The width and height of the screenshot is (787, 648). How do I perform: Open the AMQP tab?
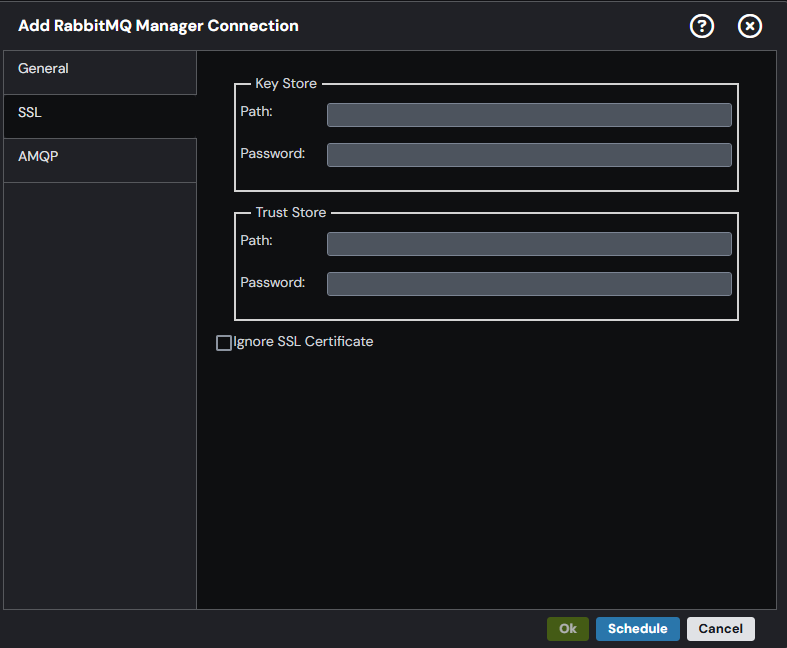(x=100, y=160)
